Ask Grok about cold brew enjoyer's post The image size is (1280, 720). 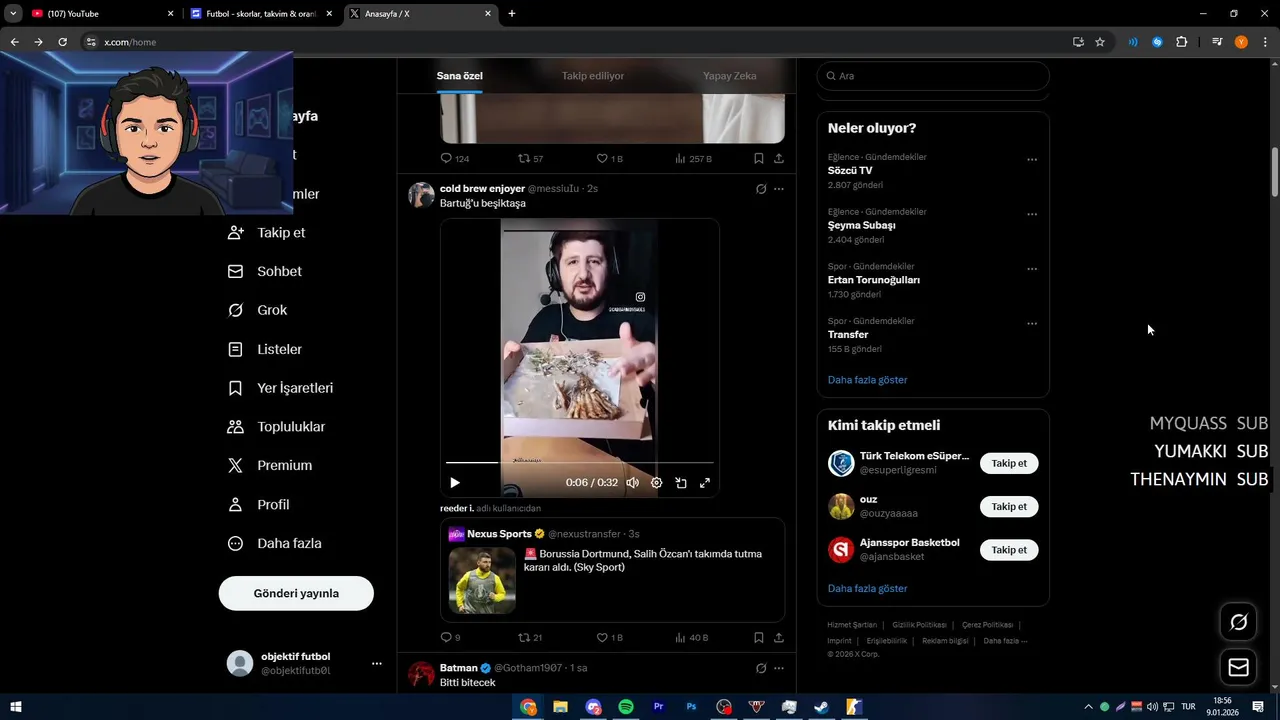click(761, 189)
